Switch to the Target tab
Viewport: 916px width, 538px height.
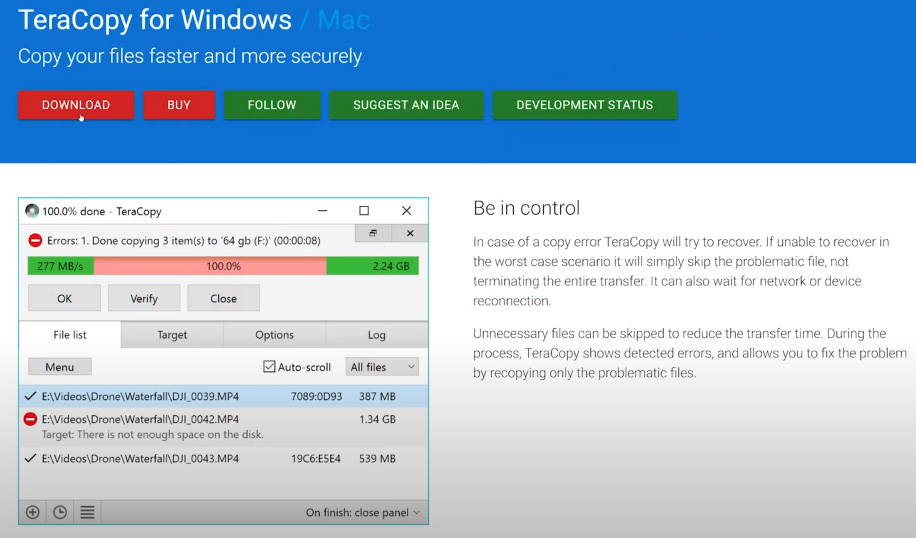[x=172, y=335]
